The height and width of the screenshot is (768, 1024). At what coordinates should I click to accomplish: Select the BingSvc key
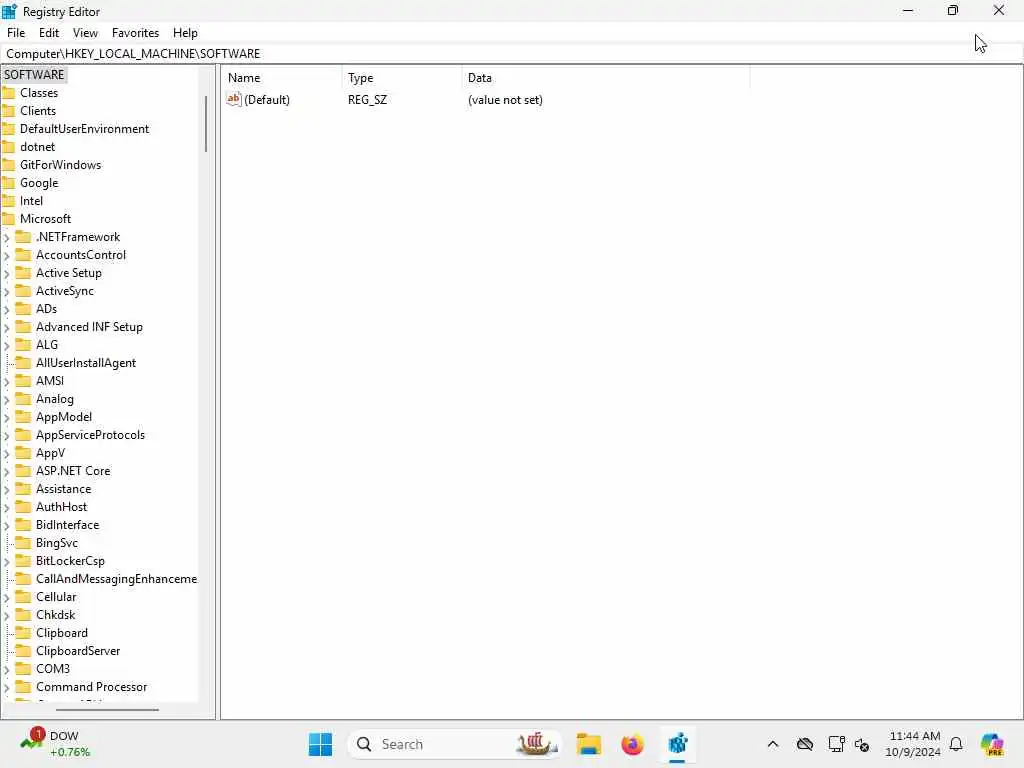pos(57,543)
